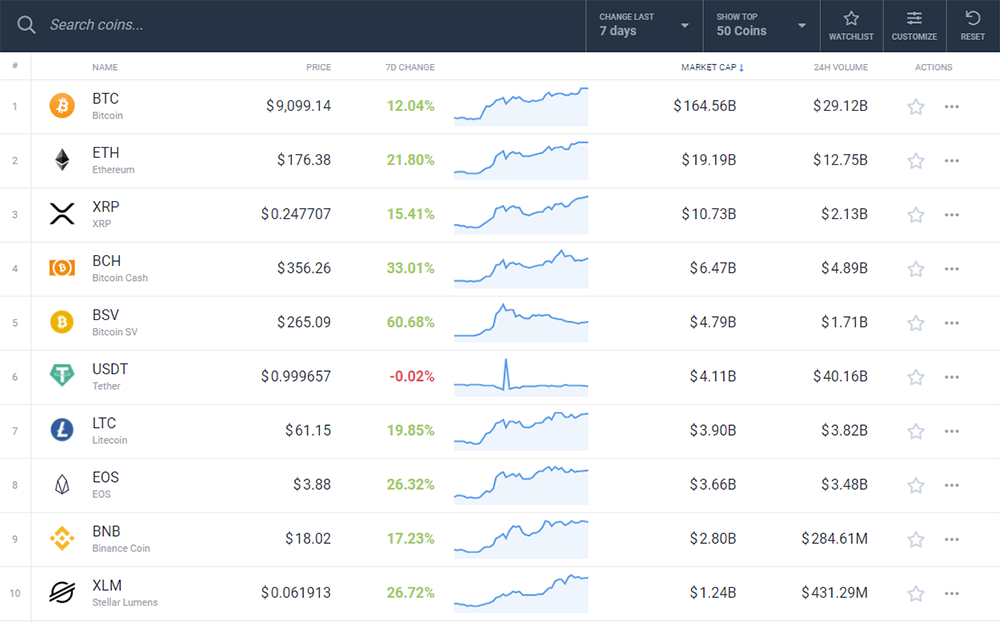Click the Stellar Lumens XLM logo icon
Screen dimensions: 1000x623
point(62,592)
